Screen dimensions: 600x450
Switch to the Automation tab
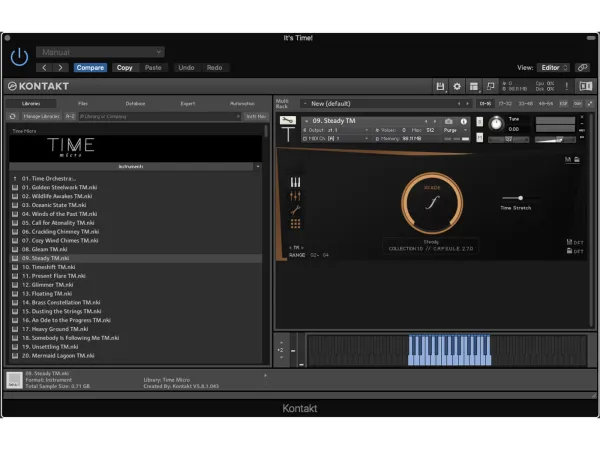click(x=242, y=104)
